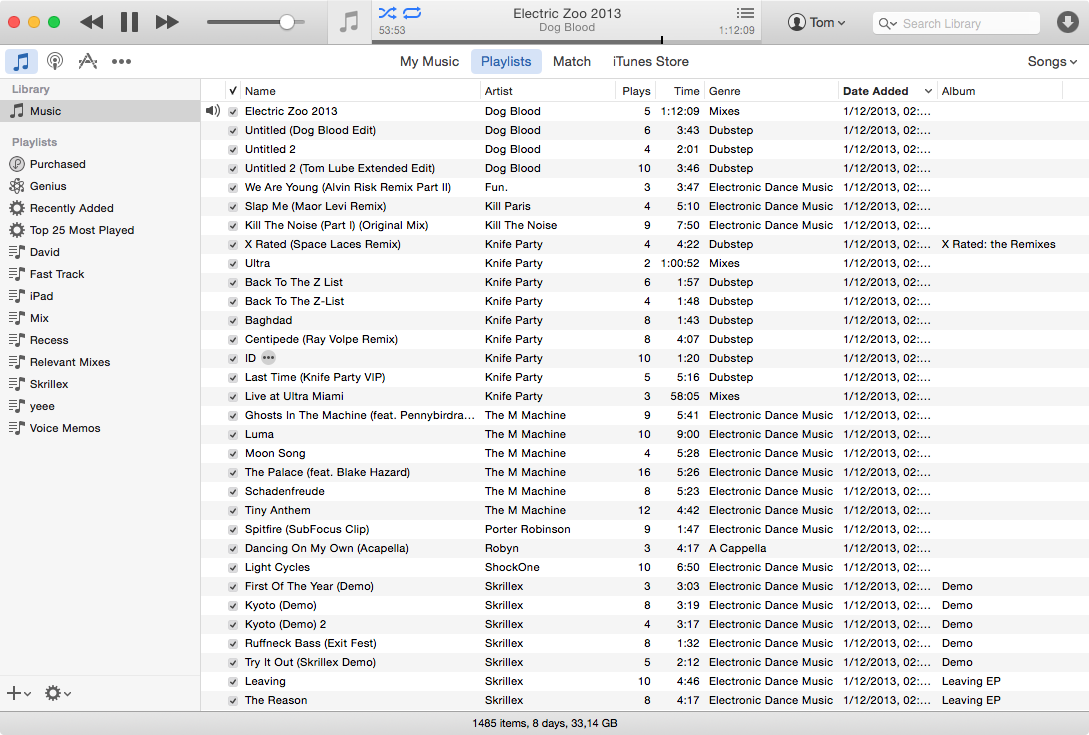This screenshot has height=735, width=1089.
Task: Click the checkmark column header
Action: (x=233, y=91)
